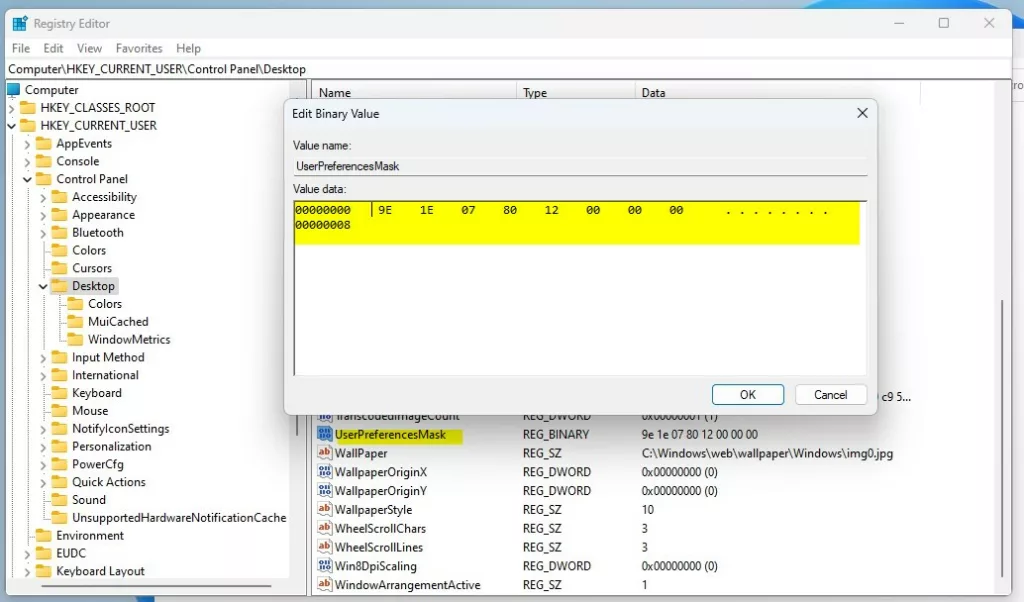Click the string icon beside WheelScrollChars
This screenshot has width=1024, height=602.
coord(325,528)
